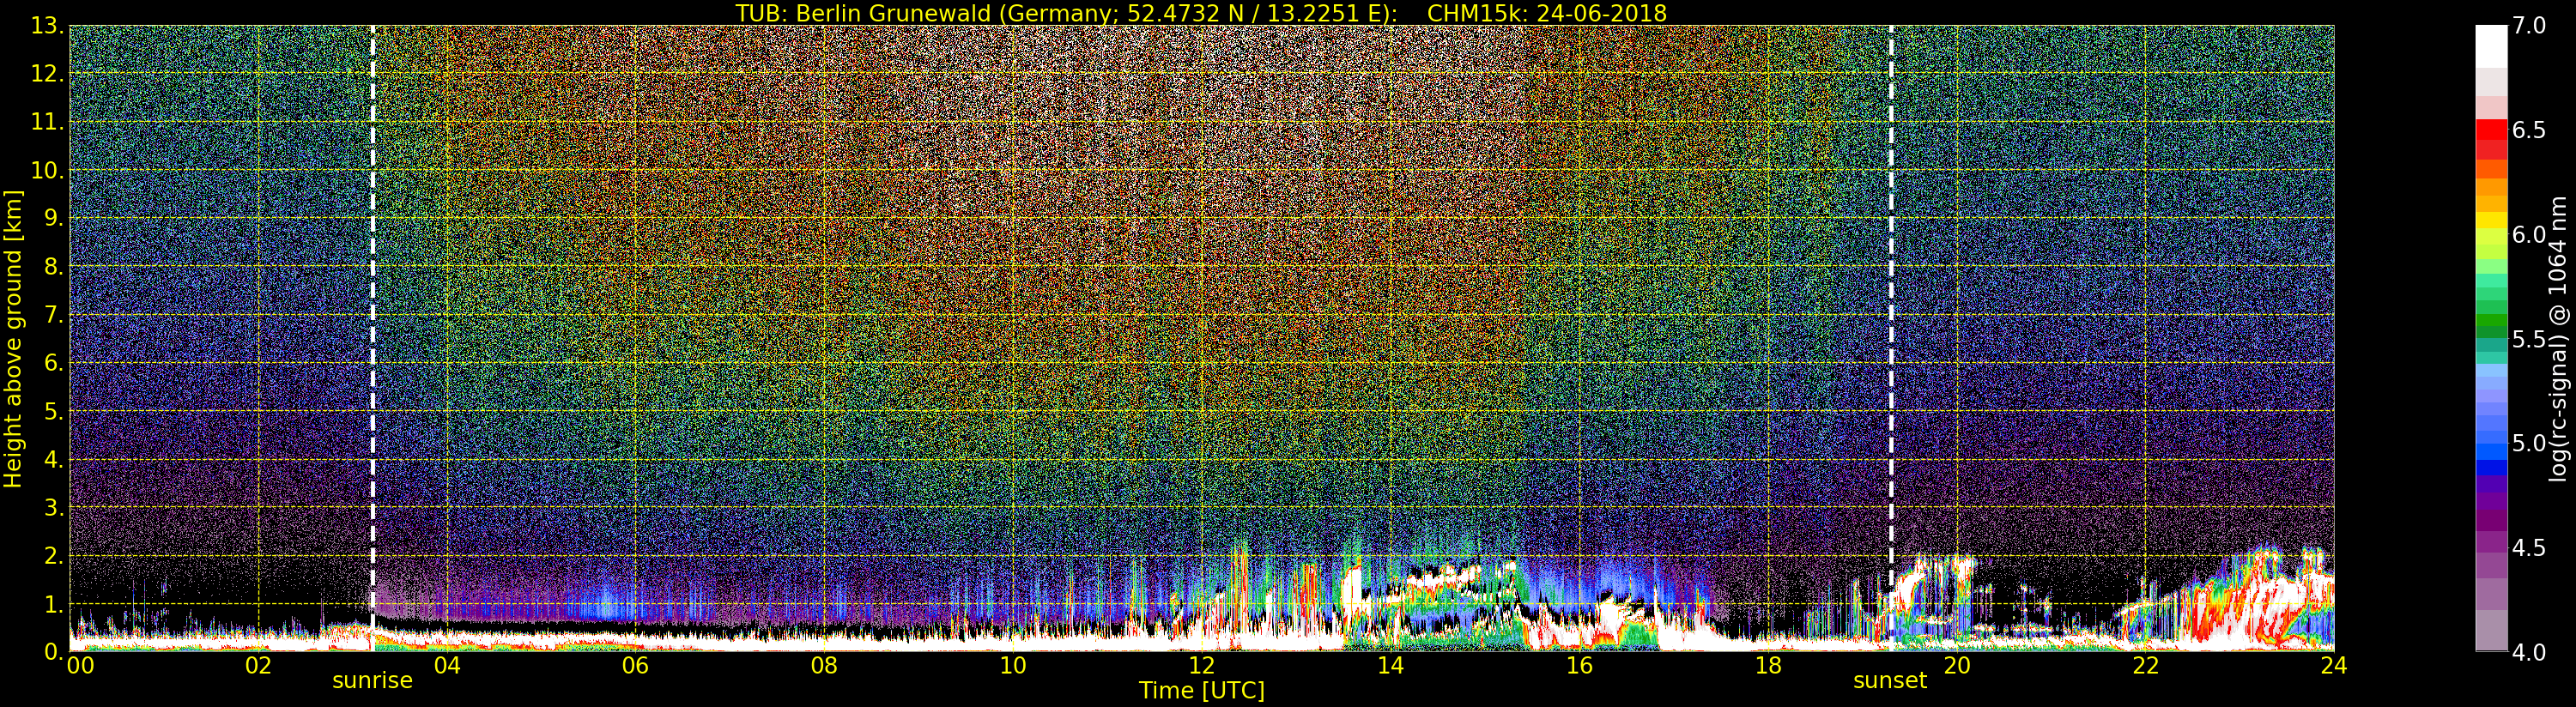The height and width of the screenshot is (707, 2576).
Task: Click the dashed white sunrise vertical line
Action: tap(373, 300)
